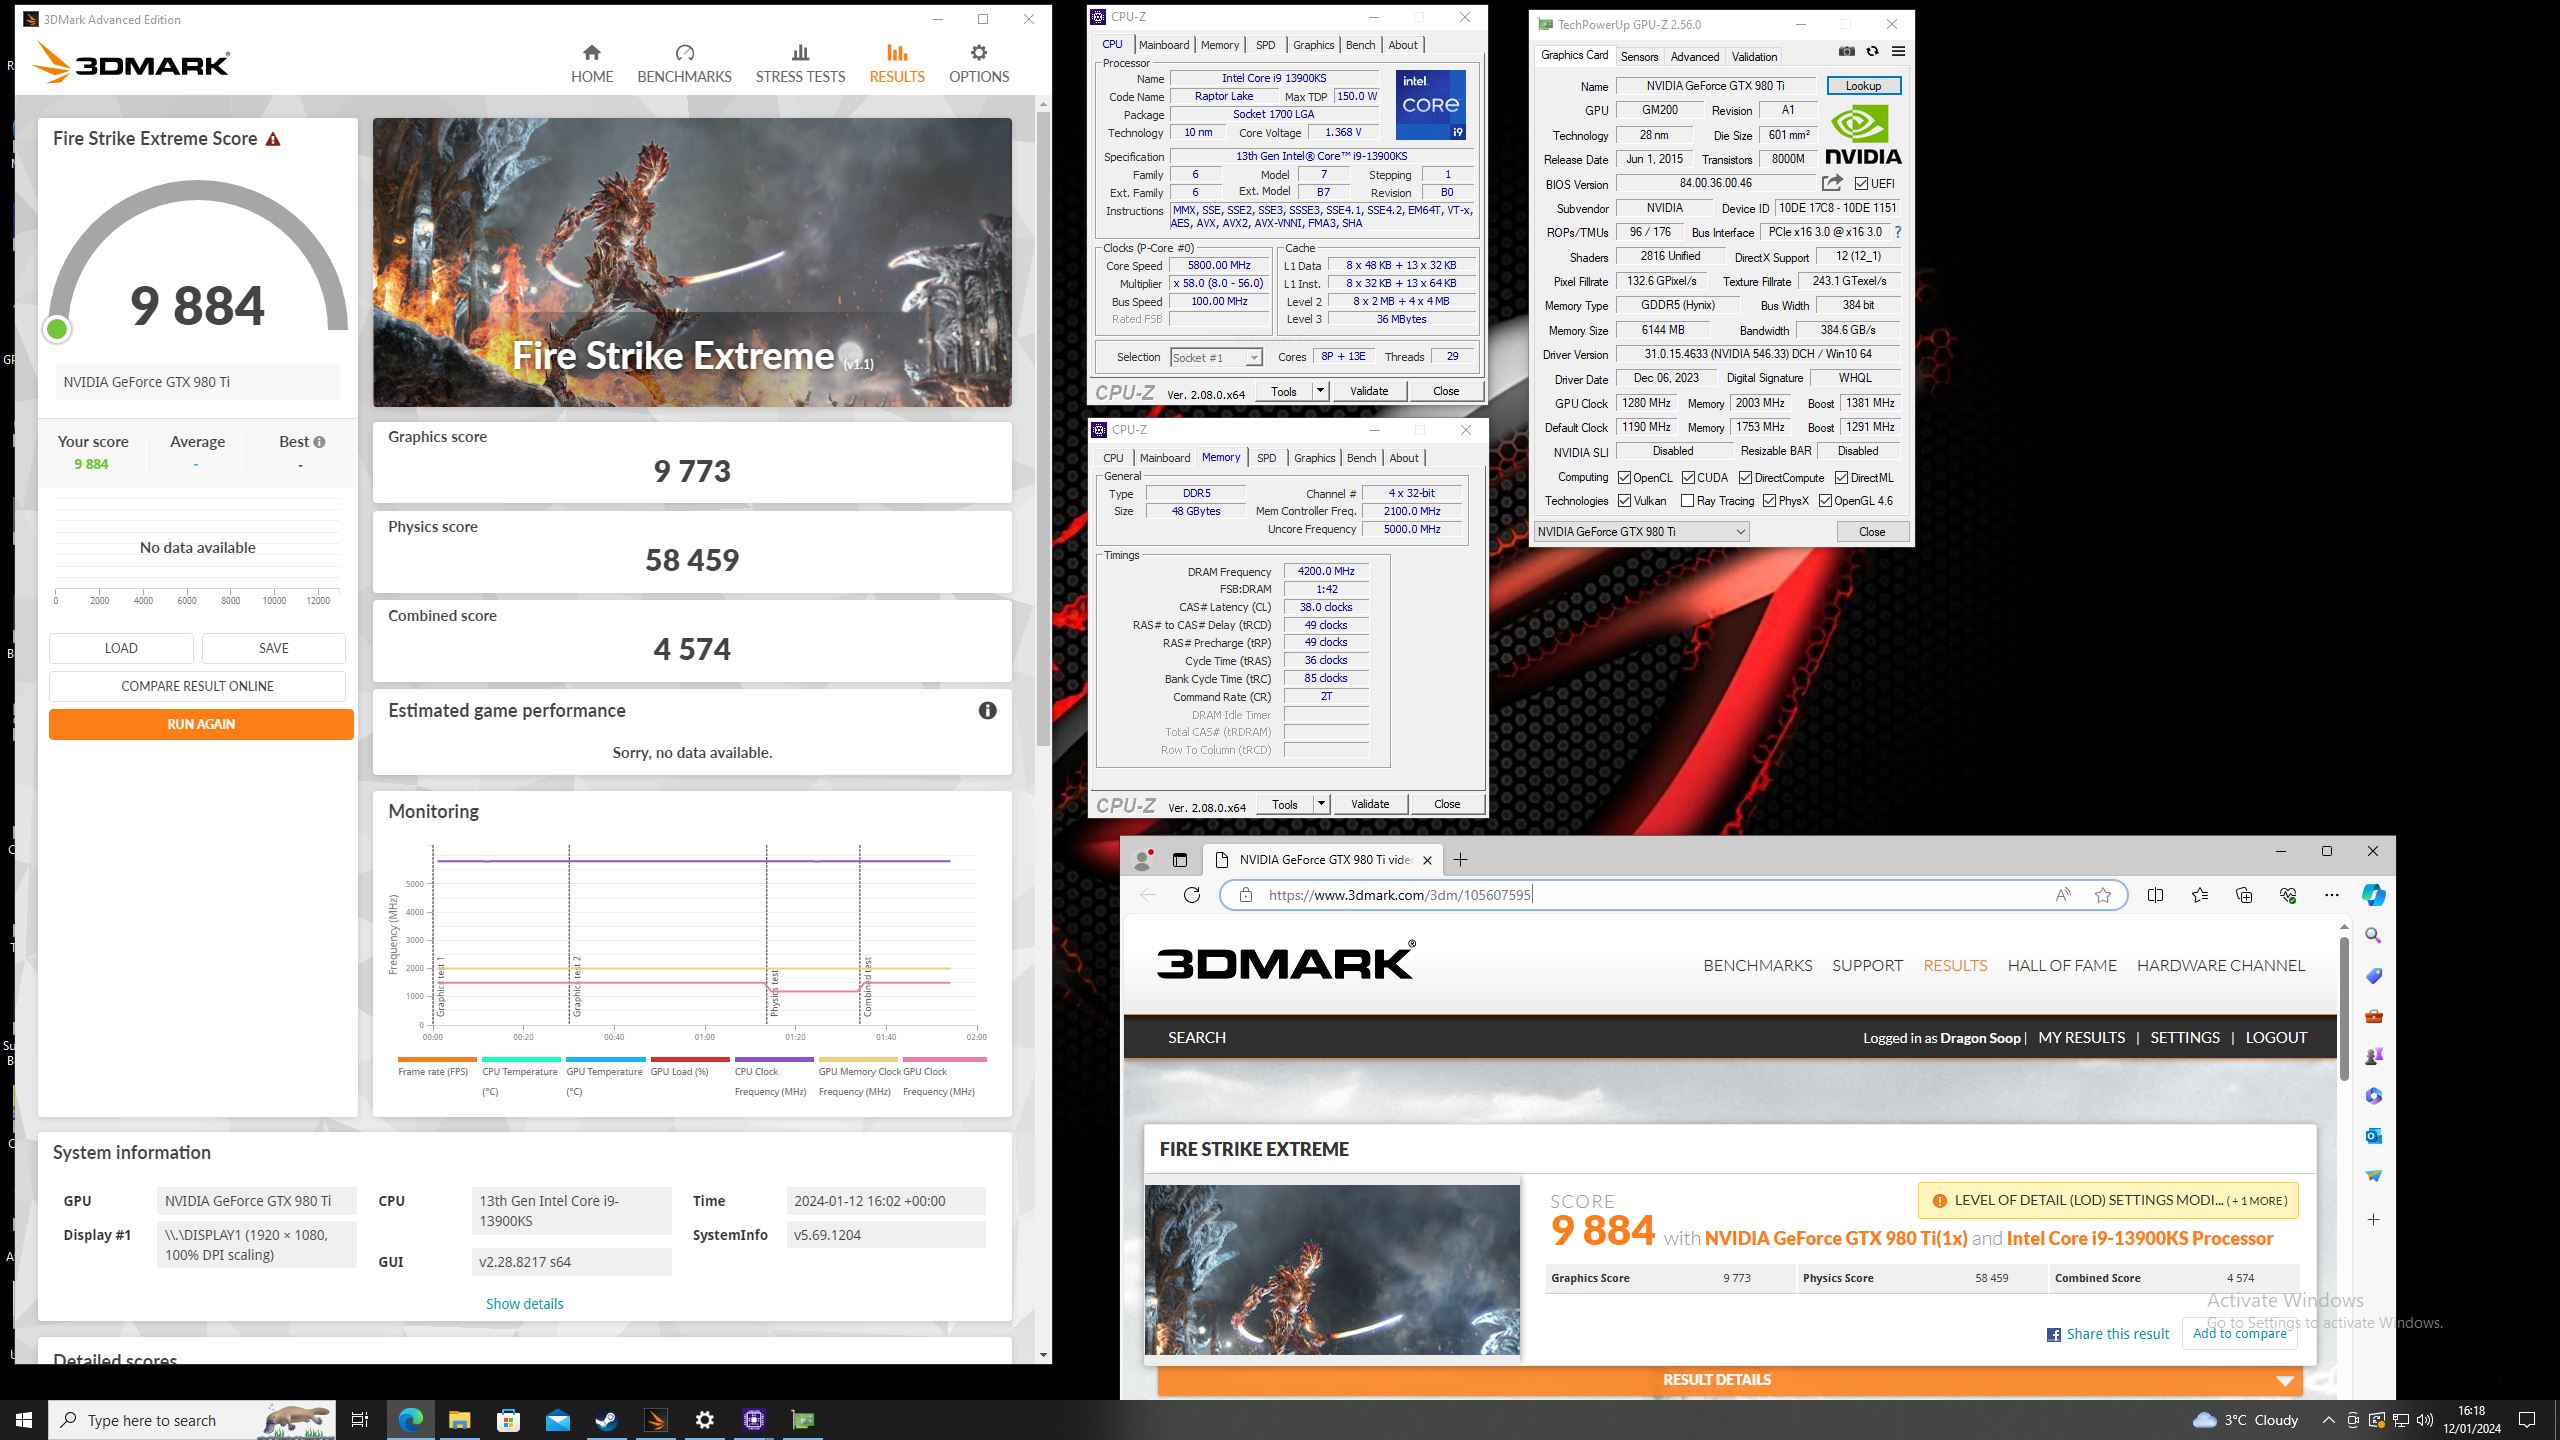Click the Bus Interface question mark in GPU-Z
The width and height of the screenshot is (2560, 1440).
(x=1897, y=232)
